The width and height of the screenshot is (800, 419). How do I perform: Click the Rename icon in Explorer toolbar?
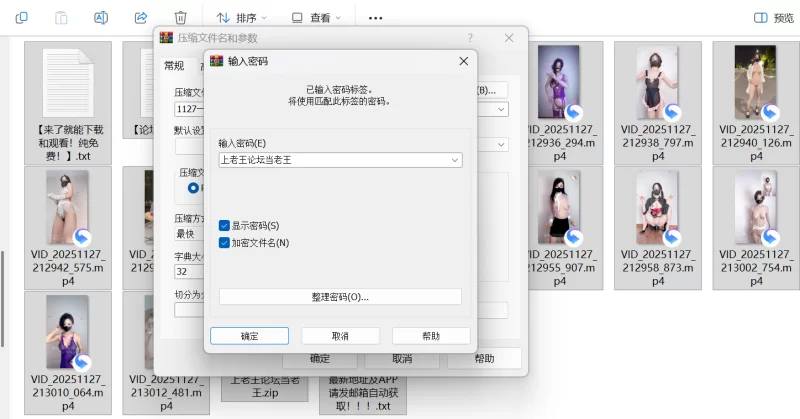click(101, 18)
